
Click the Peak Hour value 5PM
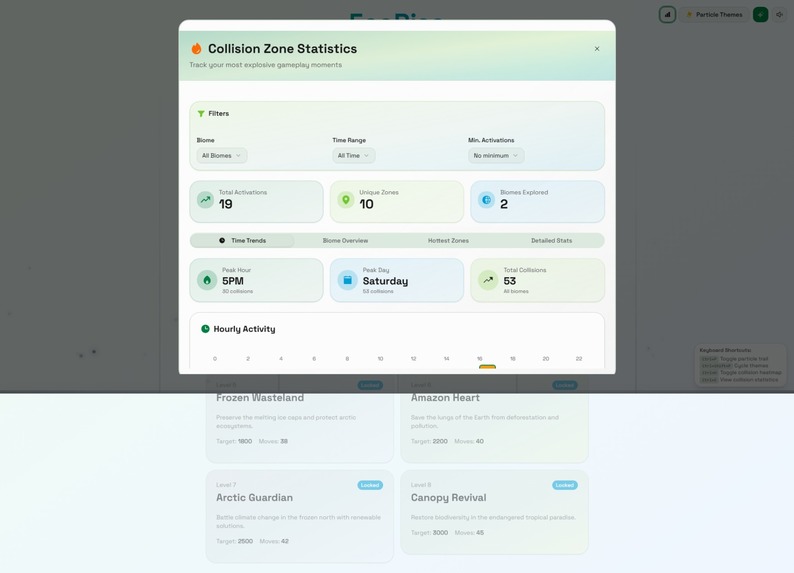(x=233, y=281)
